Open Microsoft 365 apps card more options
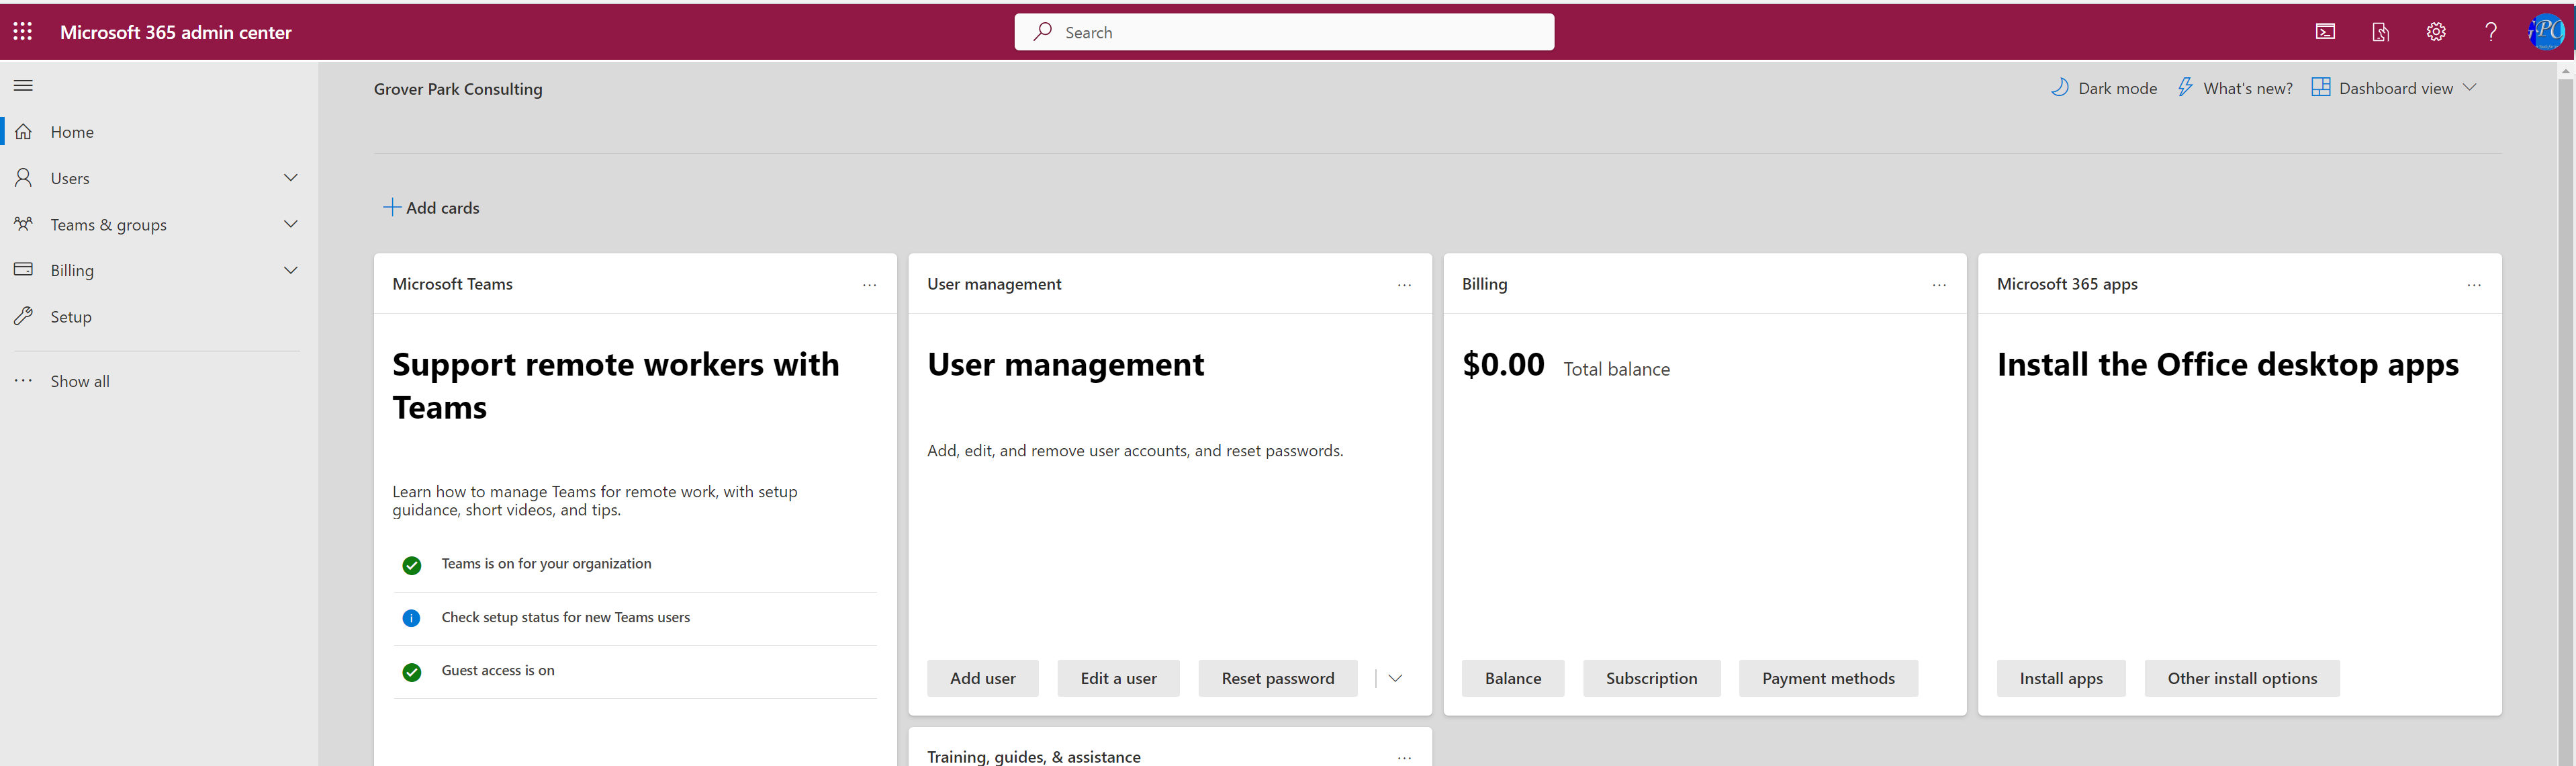Image resolution: width=2576 pixels, height=766 pixels. tap(2474, 285)
